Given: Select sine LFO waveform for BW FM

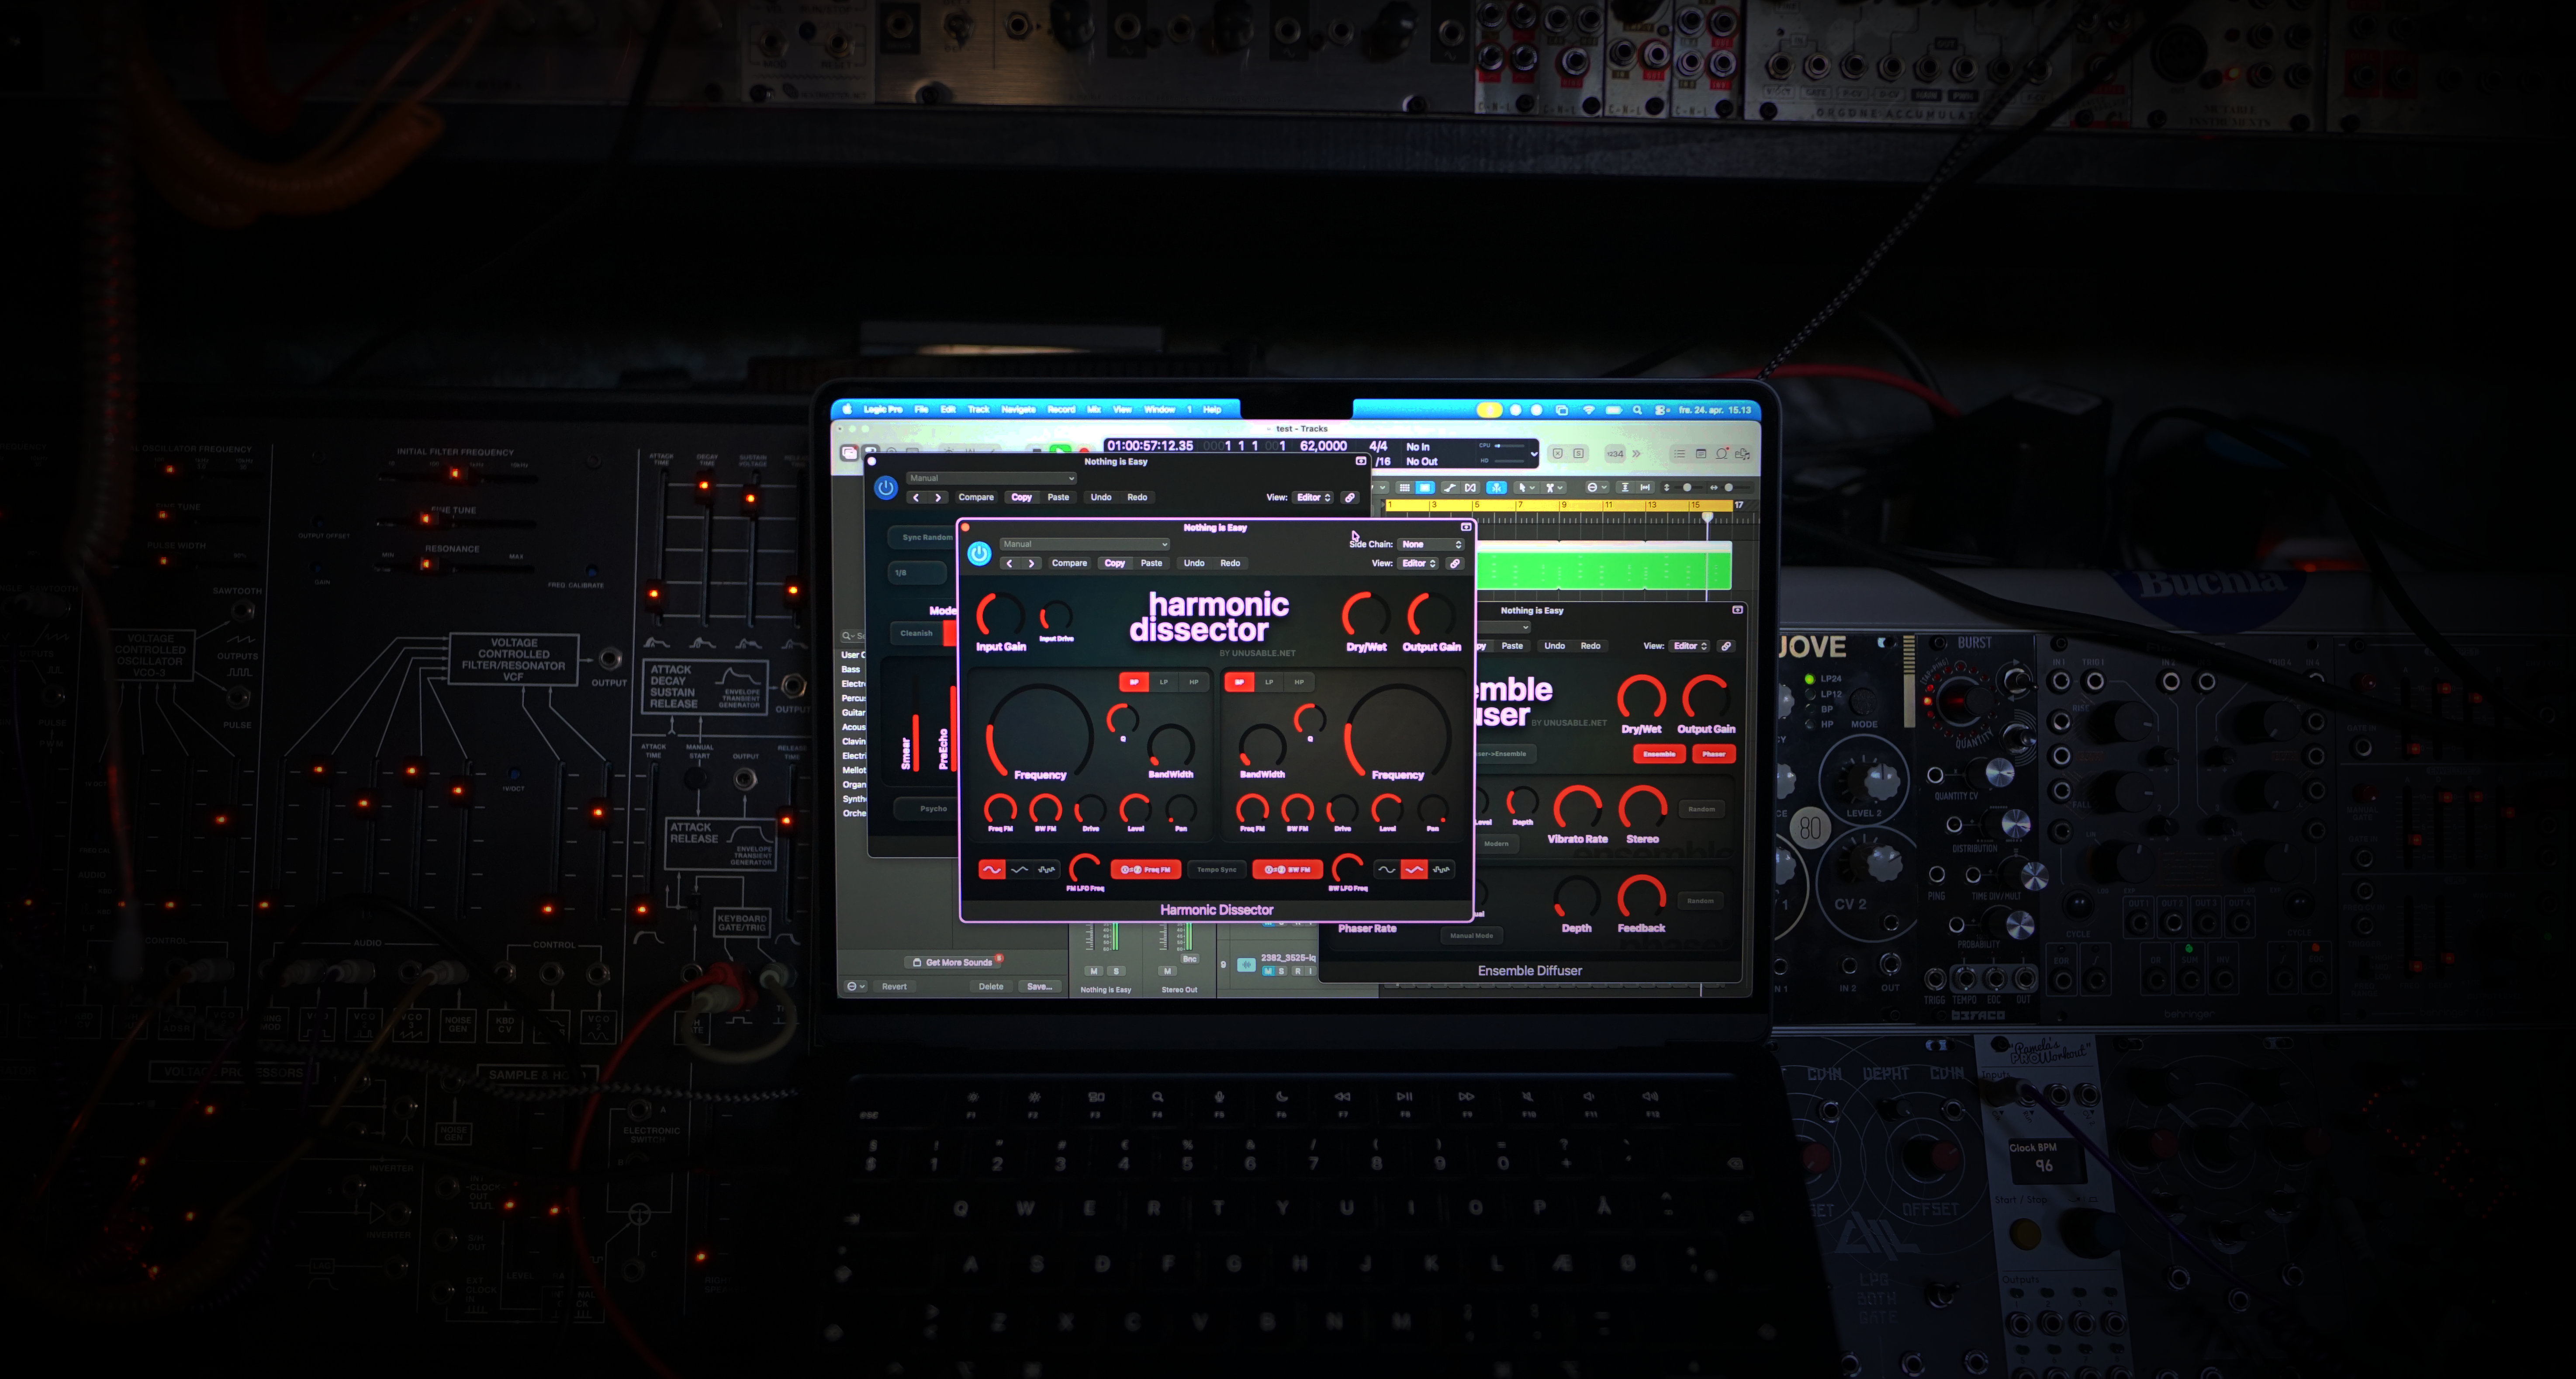Looking at the screenshot, I should point(1386,870).
